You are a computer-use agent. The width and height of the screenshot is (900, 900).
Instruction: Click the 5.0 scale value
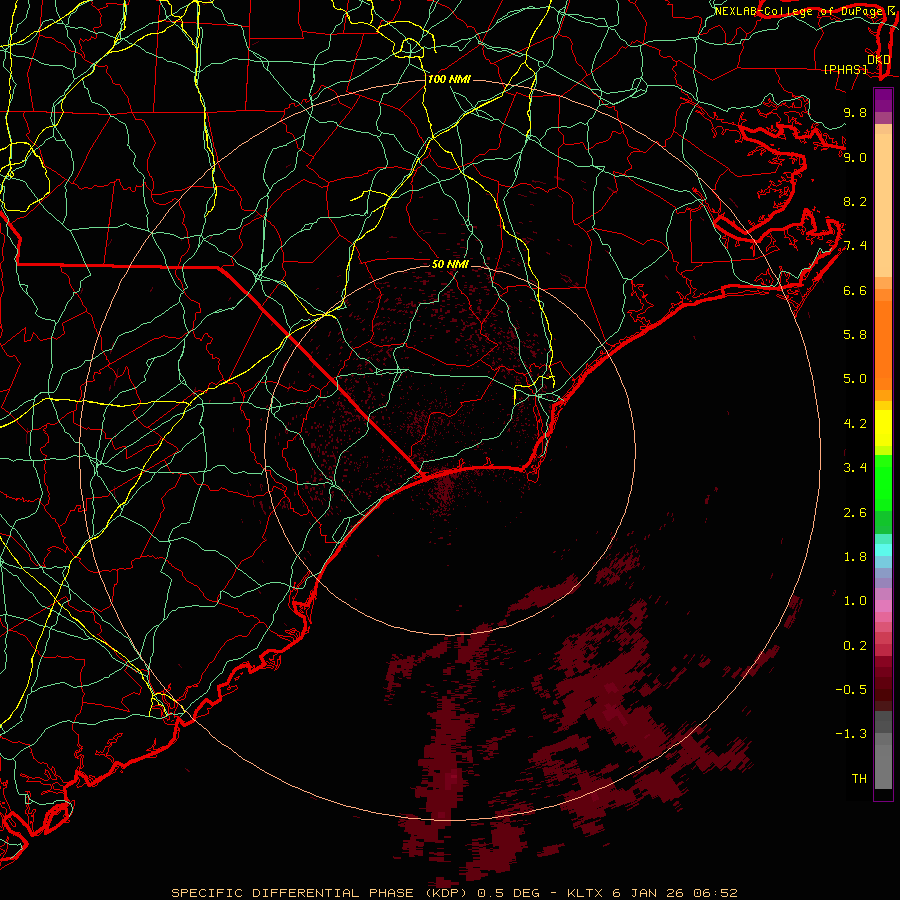pyautogui.click(x=855, y=379)
